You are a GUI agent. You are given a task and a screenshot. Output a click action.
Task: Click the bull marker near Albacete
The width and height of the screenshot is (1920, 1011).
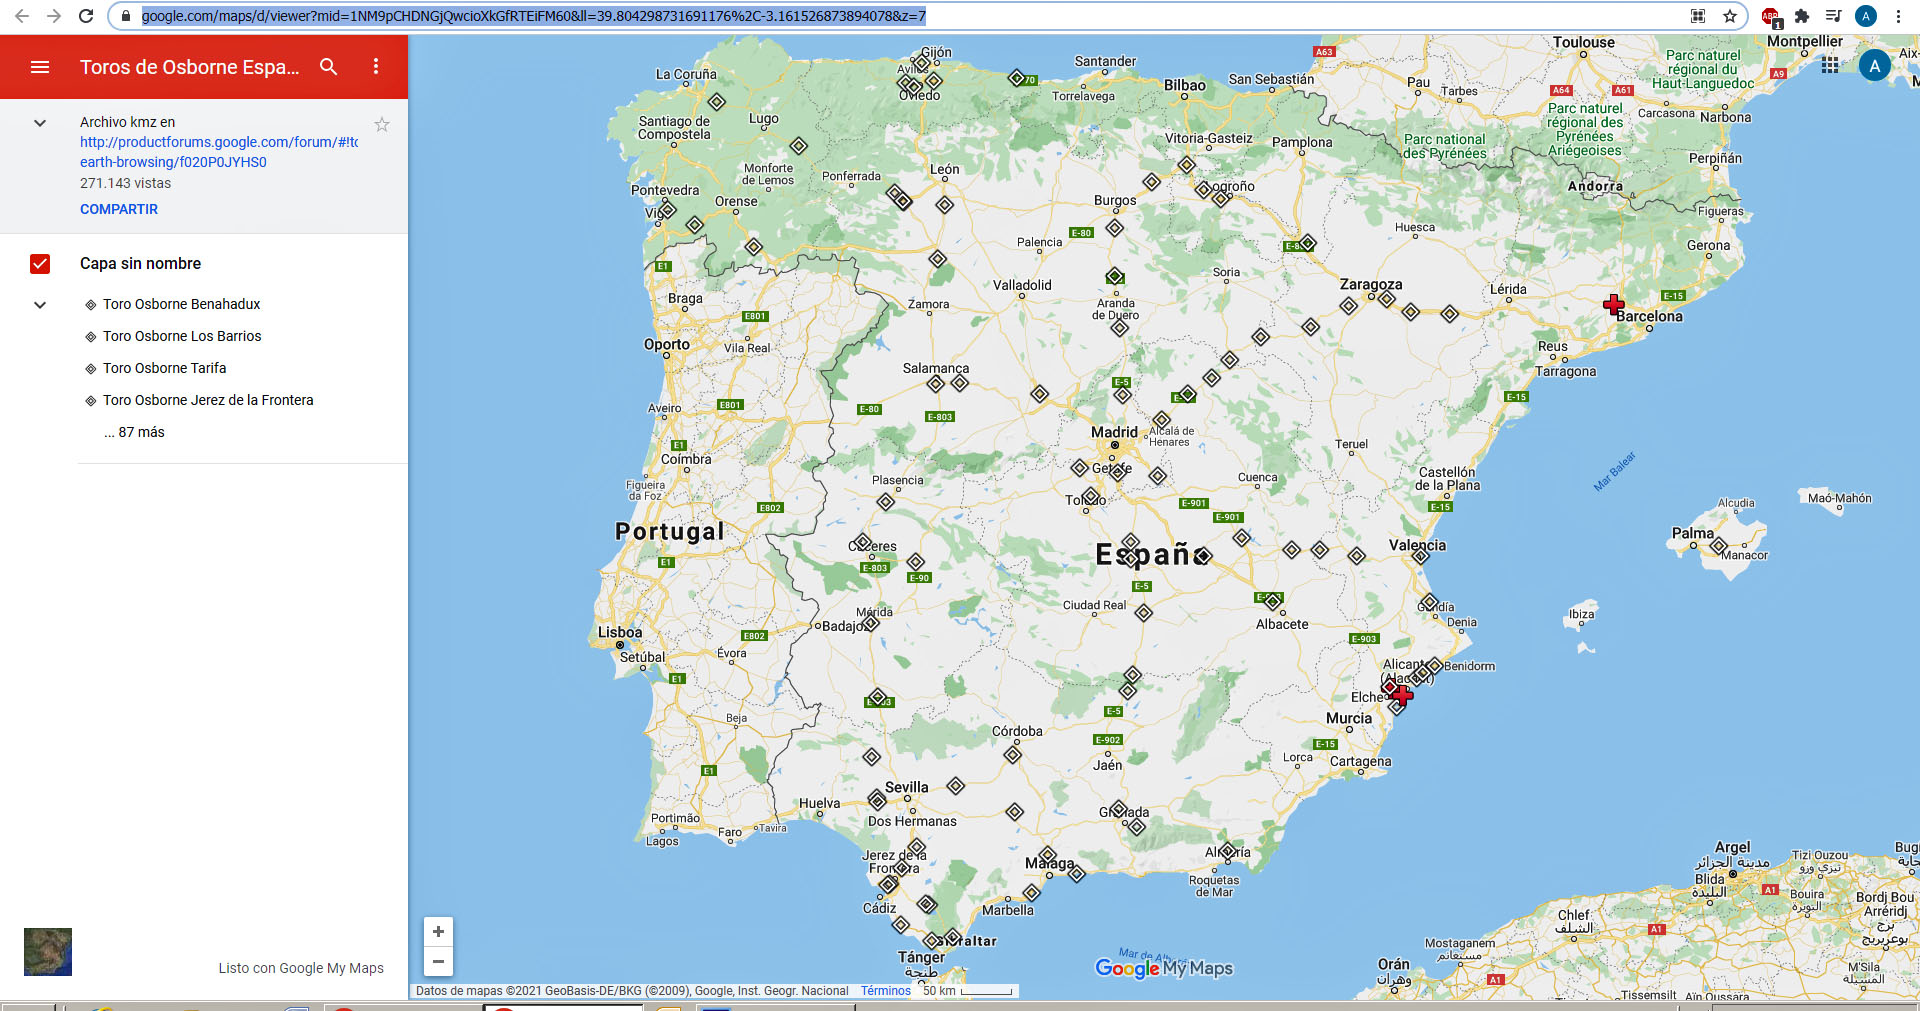[1273, 601]
